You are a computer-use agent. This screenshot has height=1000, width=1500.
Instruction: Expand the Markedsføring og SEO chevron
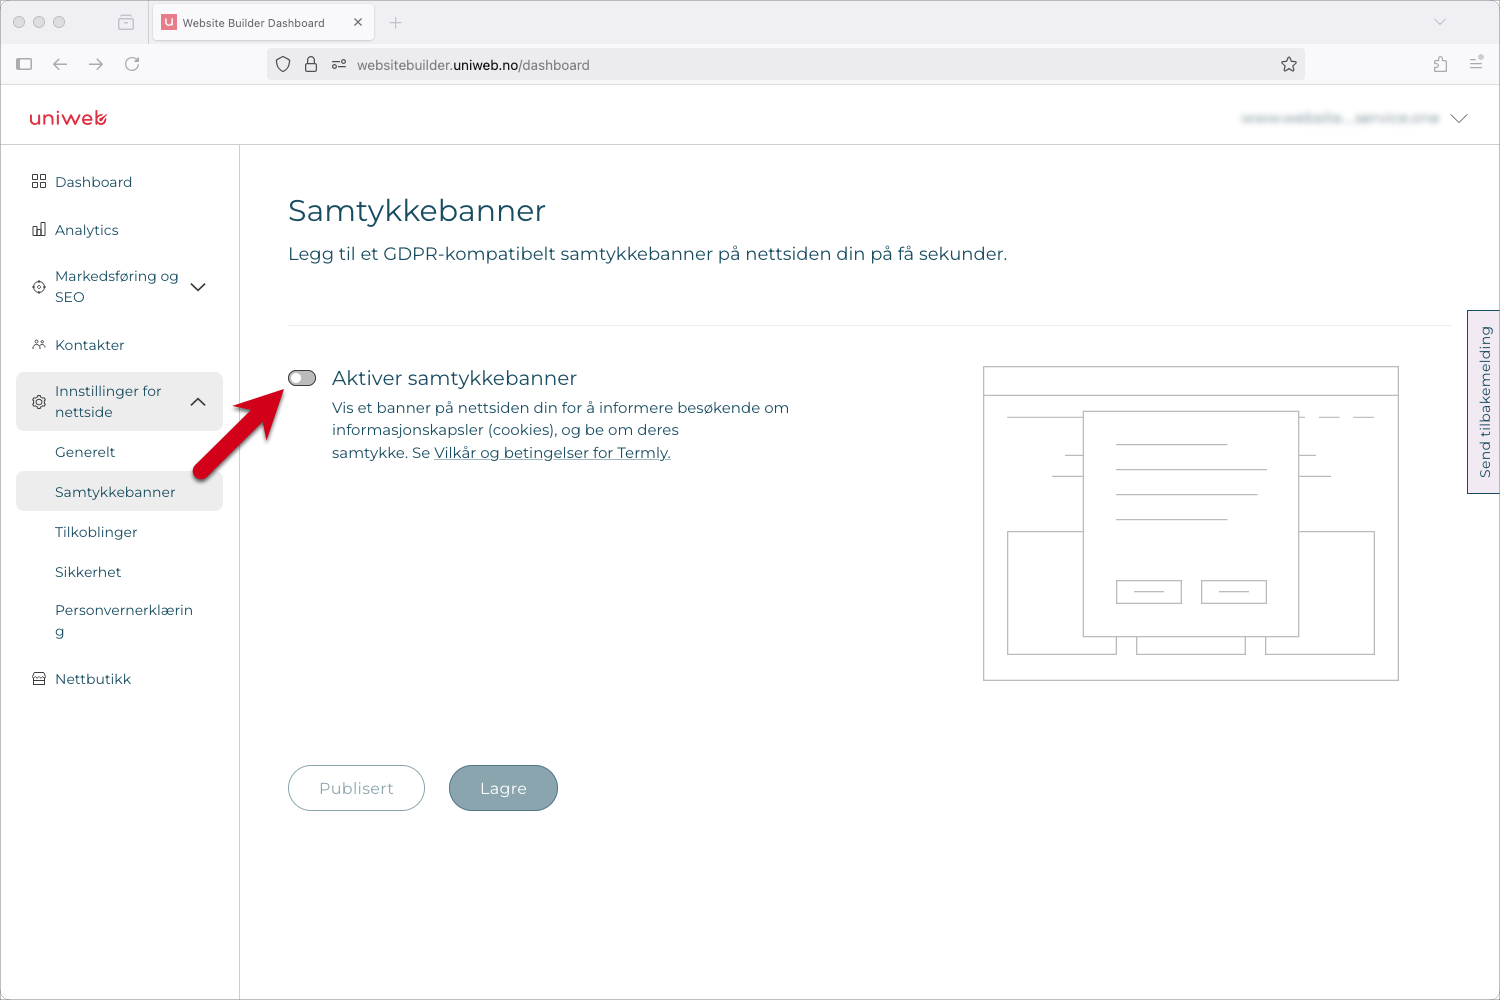point(198,287)
